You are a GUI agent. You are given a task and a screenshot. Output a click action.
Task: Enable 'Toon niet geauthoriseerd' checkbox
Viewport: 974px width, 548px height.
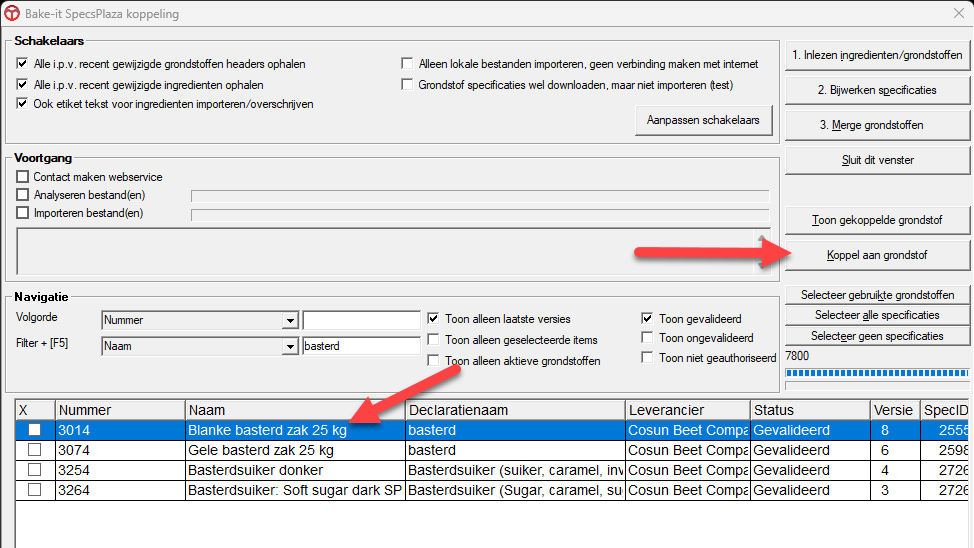point(647,357)
